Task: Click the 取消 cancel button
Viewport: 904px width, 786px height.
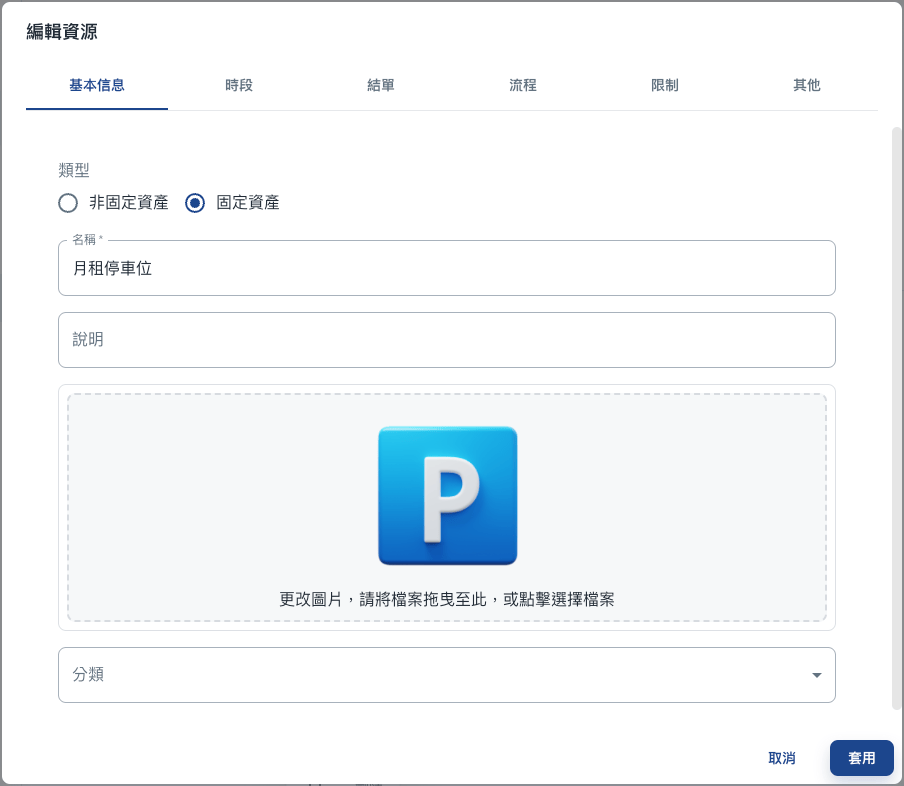Action: [x=782, y=758]
